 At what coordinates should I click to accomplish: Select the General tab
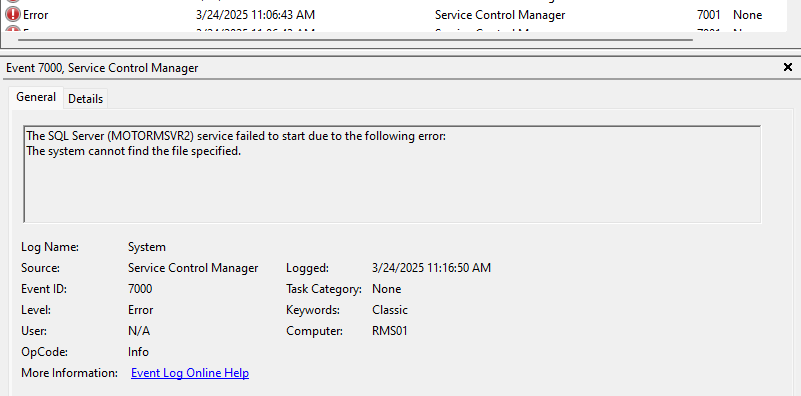coord(36,97)
